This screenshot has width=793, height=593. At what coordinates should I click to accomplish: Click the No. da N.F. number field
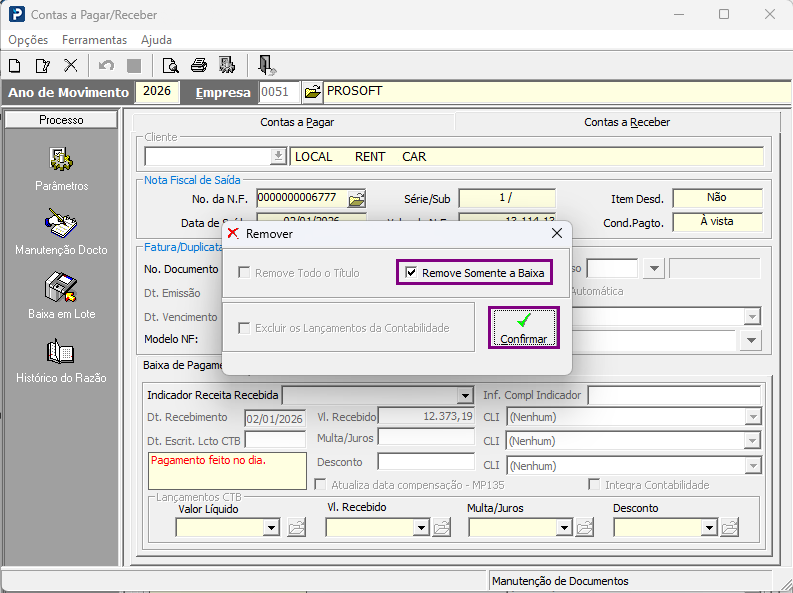click(302, 198)
